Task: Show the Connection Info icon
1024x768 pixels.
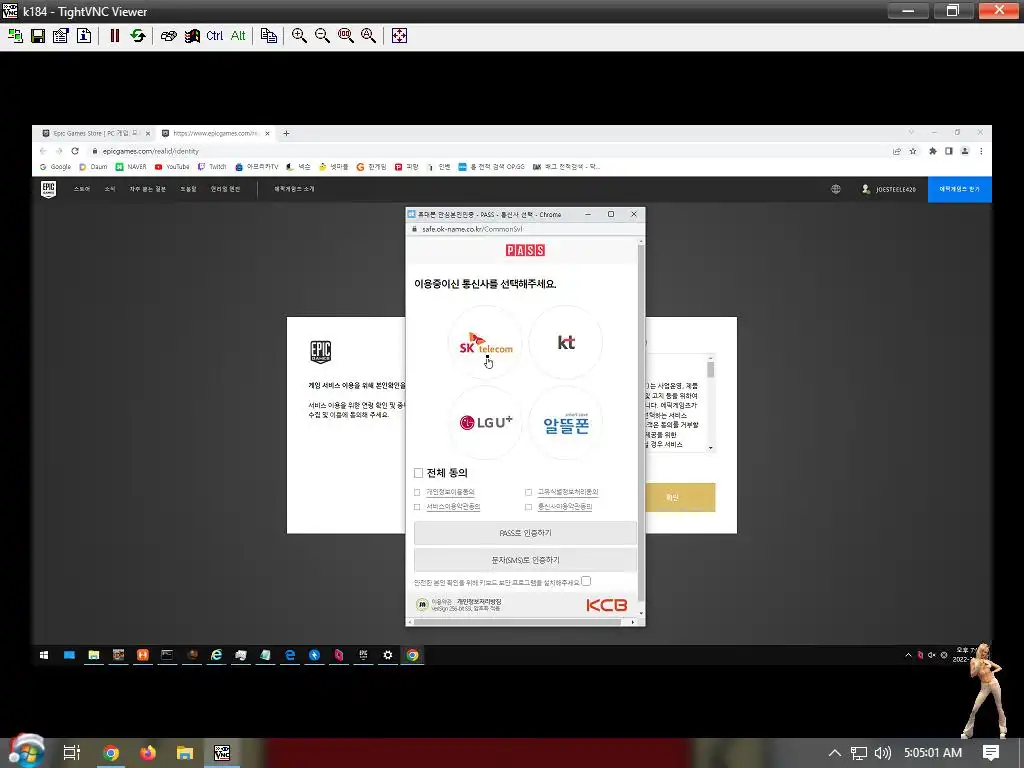Action: [x=84, y=36]
